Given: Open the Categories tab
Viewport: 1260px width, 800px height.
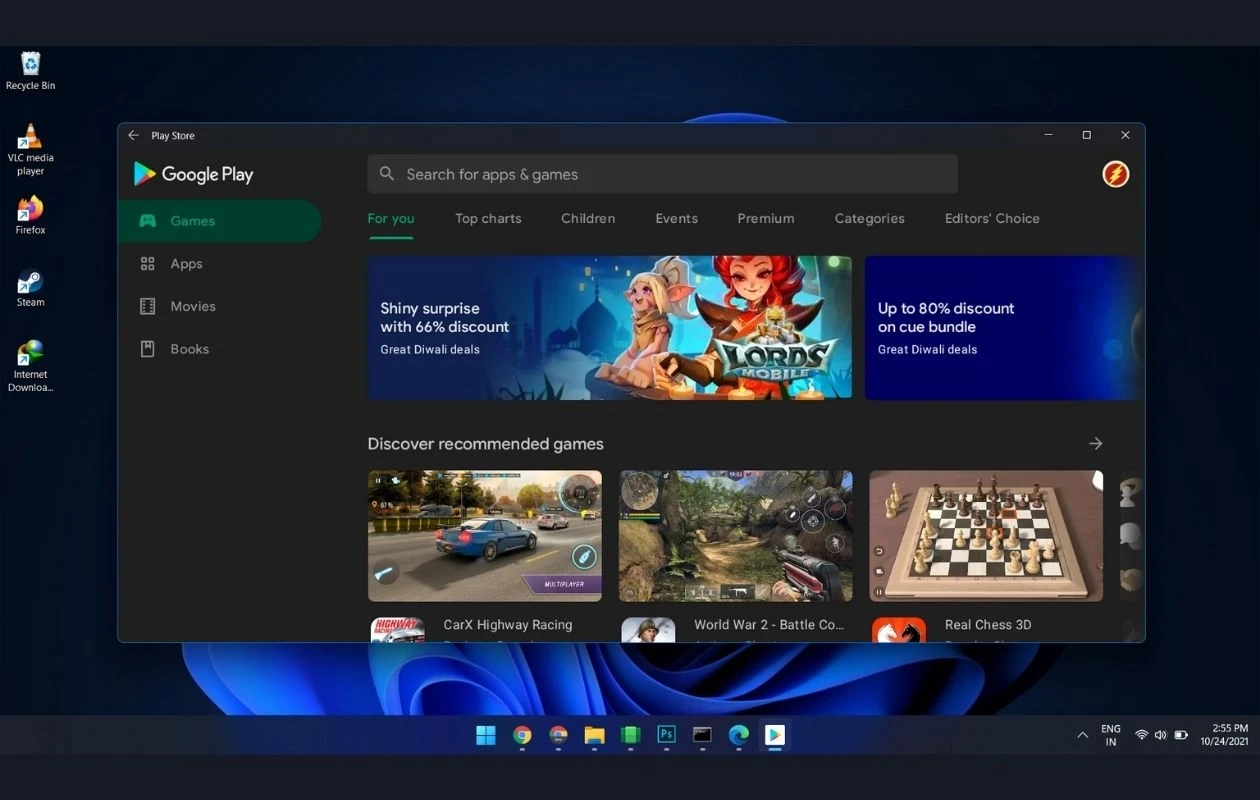Looking at the screenshot, I should [870, 218].
